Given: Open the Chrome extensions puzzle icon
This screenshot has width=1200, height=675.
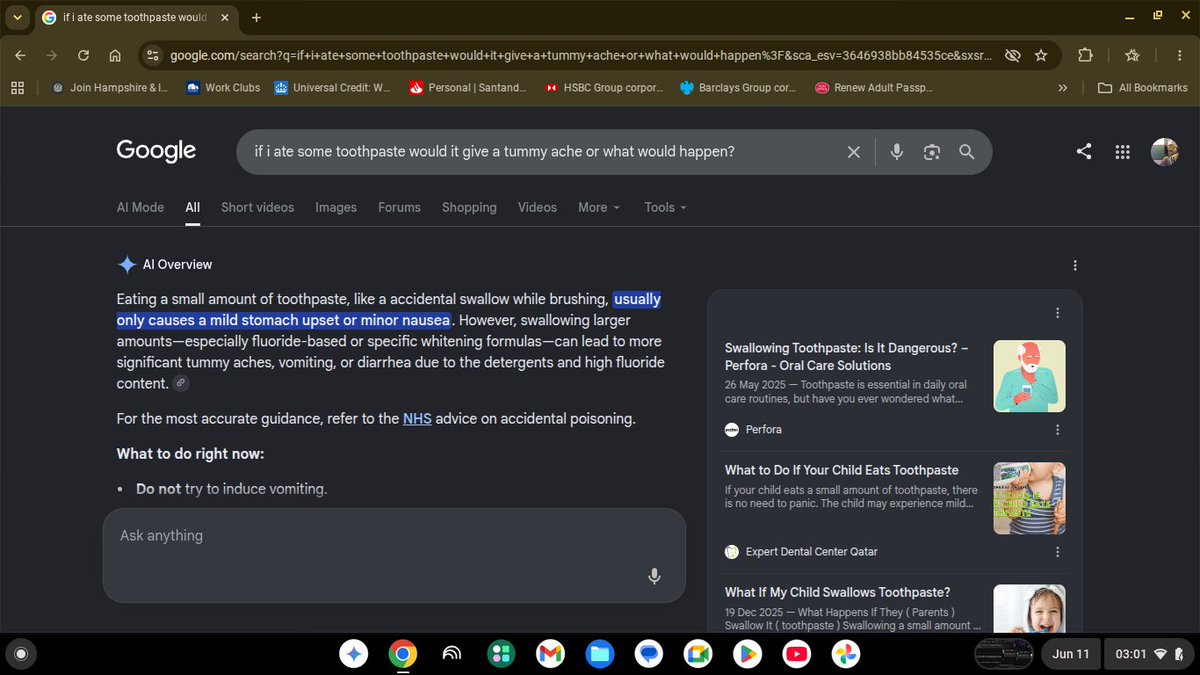Looking at the screenshot, I should pyautogui.click(x=1086, y=56).
